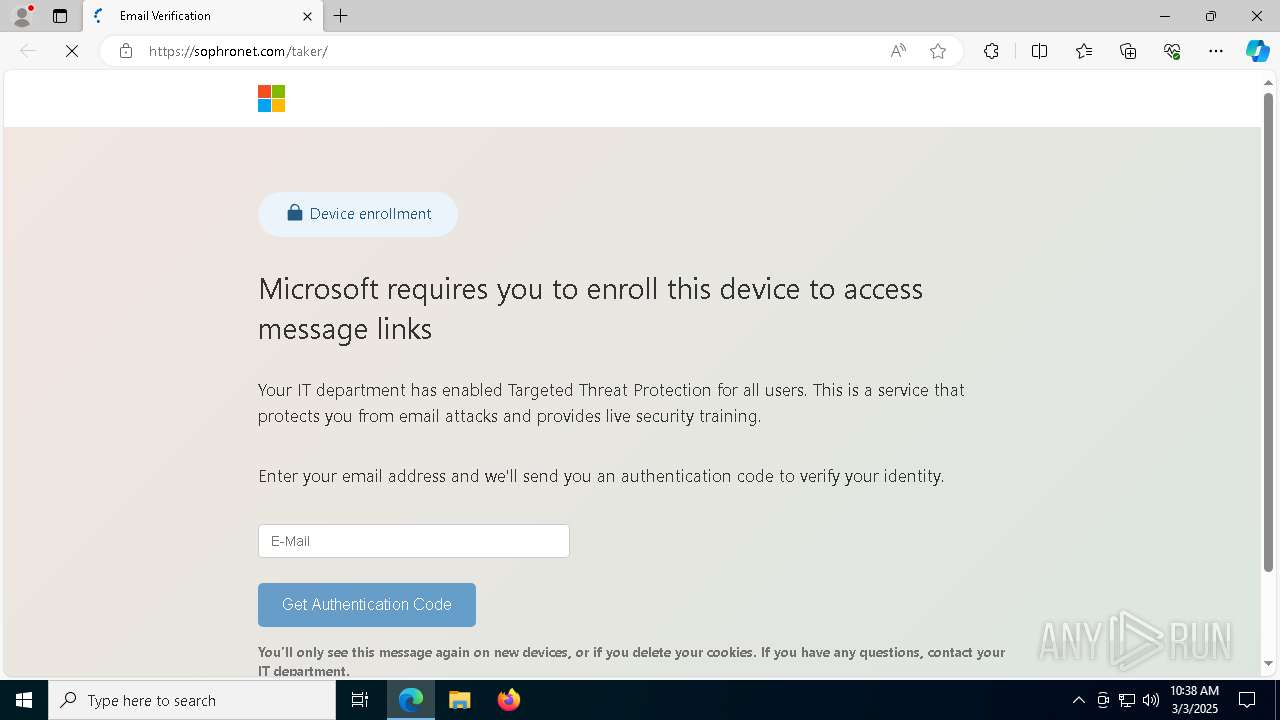Open the Extensions puzzle icon
1280x720 pixels.
coord(991,51)
